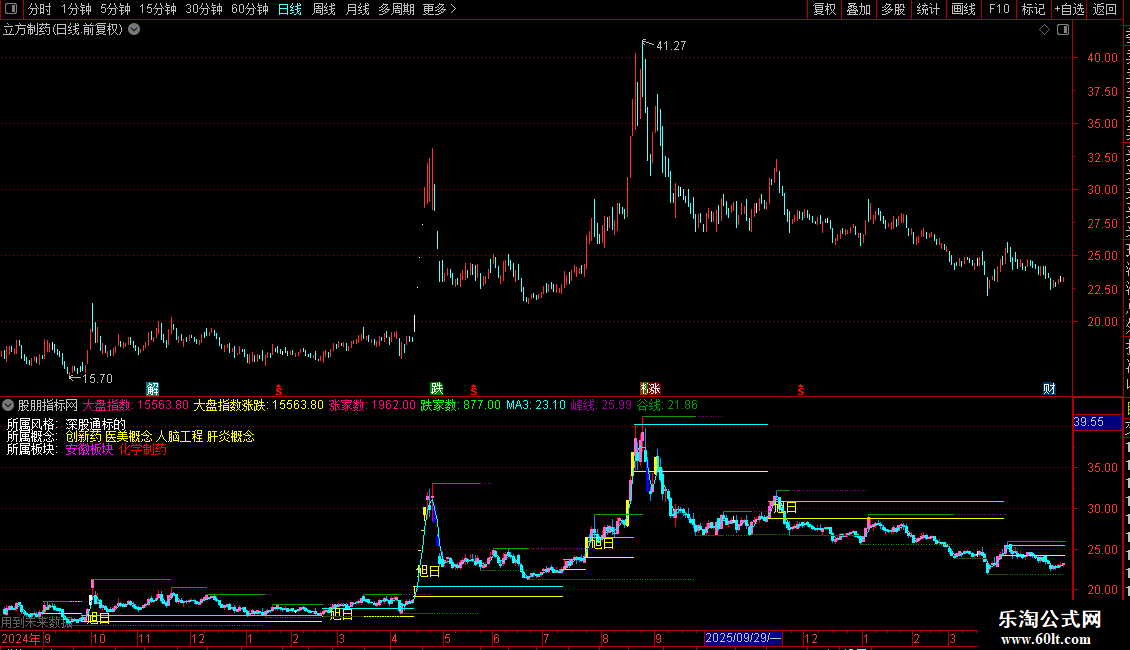The image size is (1130, 650).
Task: Click the 立方制药(日线.前复权) chart title
Action: 63,30
